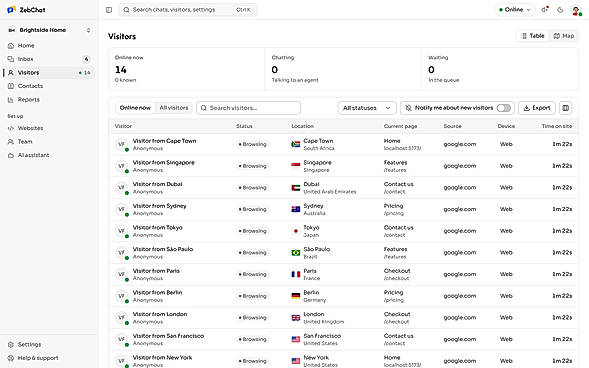Click the ZebChat logo icon
This screenshot has height=368, width=589.
pos(12,10)
